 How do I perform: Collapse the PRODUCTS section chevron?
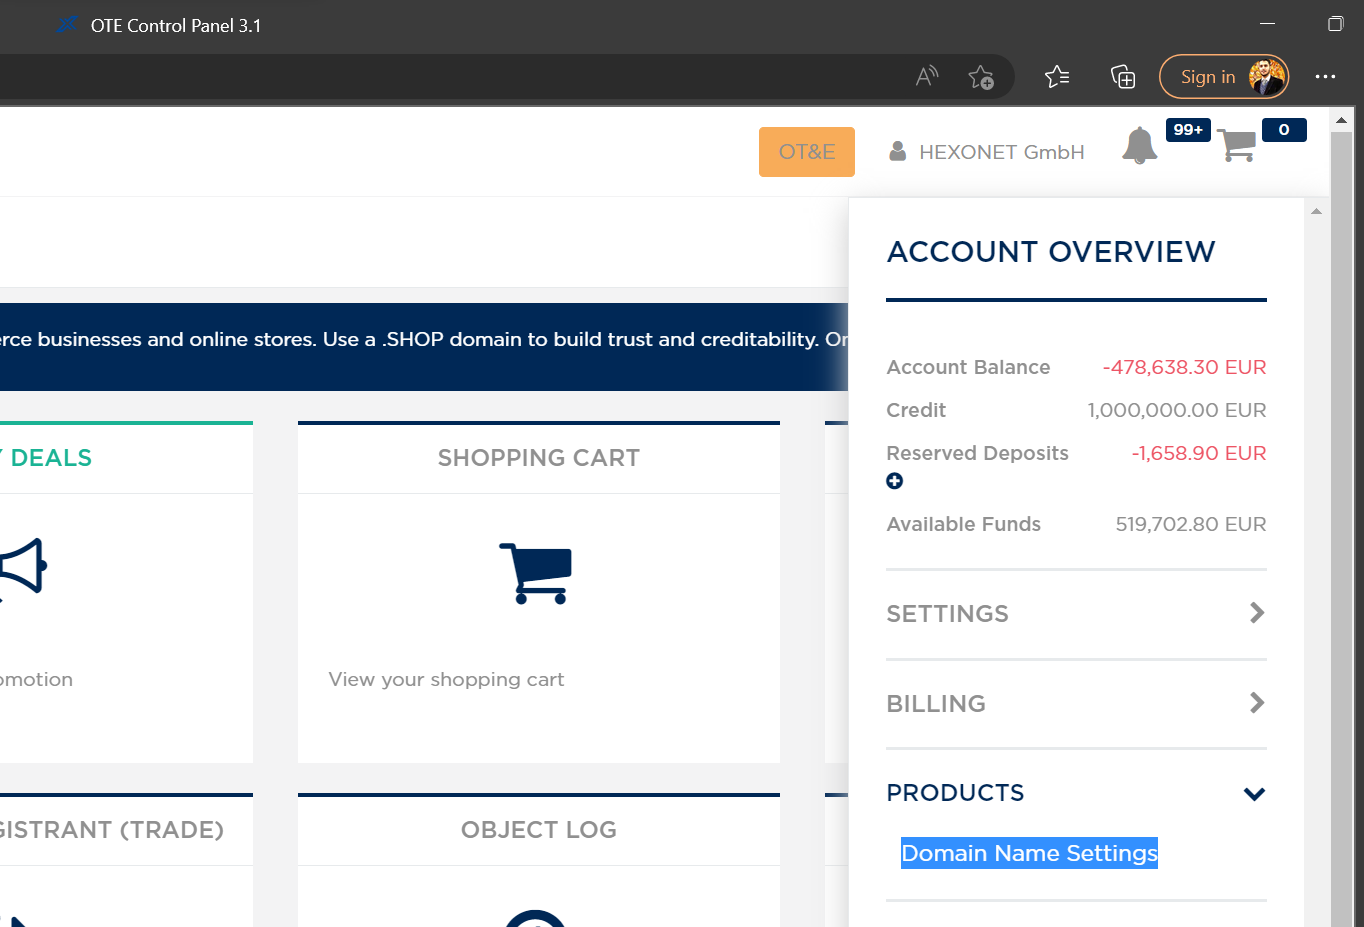pos(1254,794)
